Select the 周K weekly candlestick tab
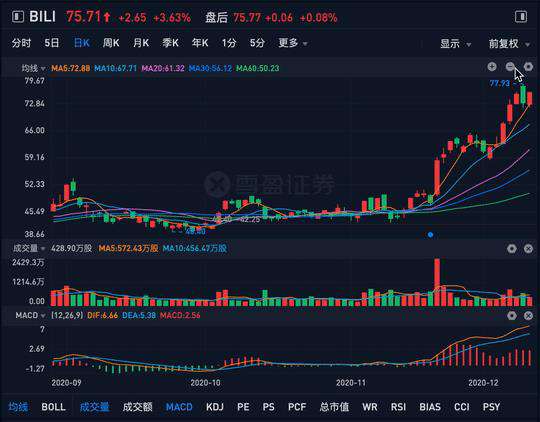This screenshot has height=422, width=540. [x=111, y=43]
